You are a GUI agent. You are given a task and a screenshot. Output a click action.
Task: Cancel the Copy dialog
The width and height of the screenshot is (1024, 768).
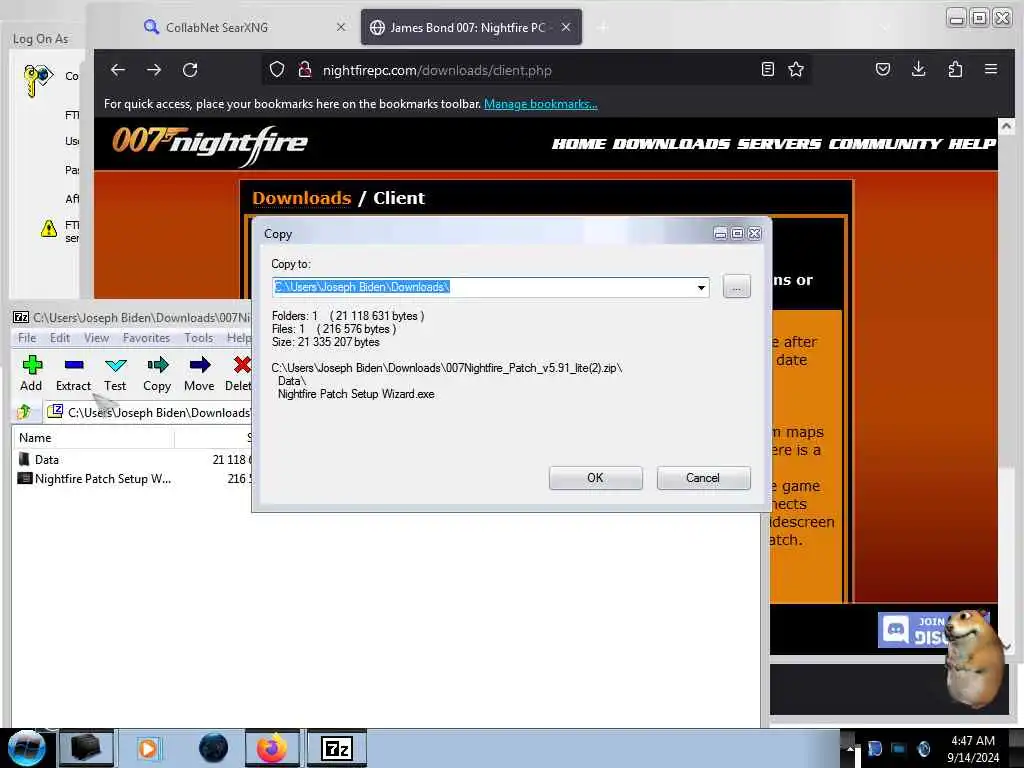pos(703,477)
